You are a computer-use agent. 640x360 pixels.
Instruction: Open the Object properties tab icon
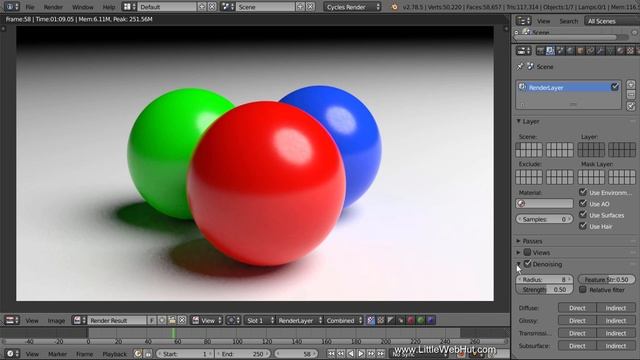click(580, 51)
